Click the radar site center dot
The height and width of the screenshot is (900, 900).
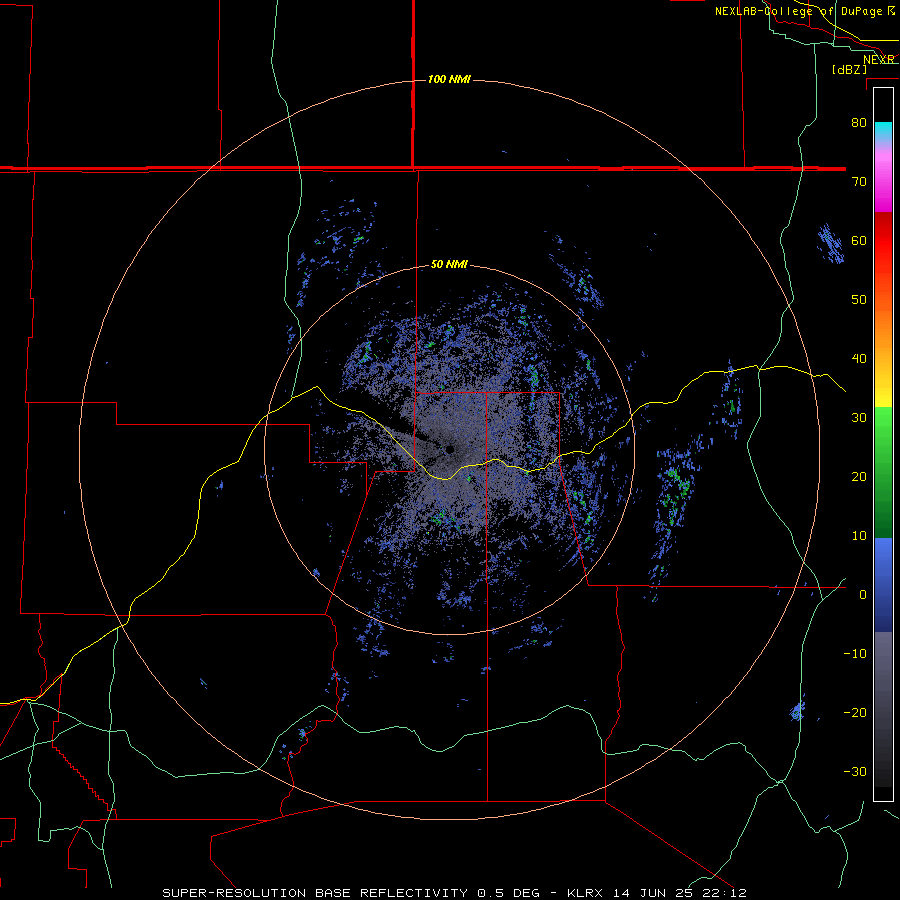(451, 449)
